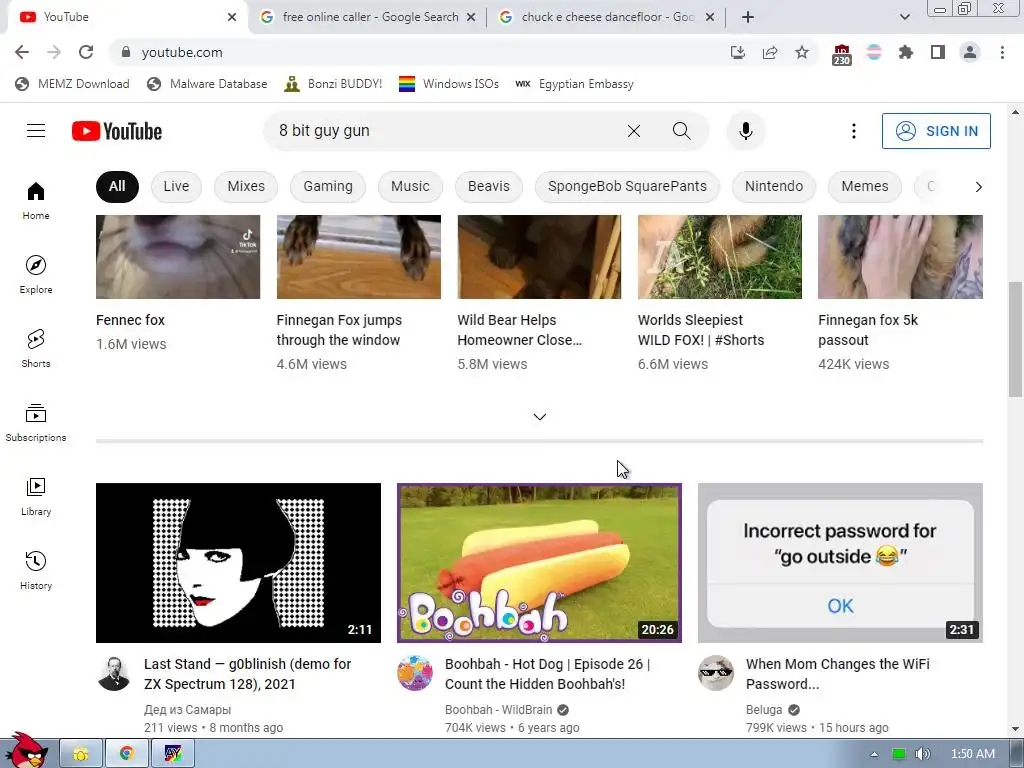The image size is (1024, 768).
Task: Open Explore in the sidebar
Action: tap(36, 274)
